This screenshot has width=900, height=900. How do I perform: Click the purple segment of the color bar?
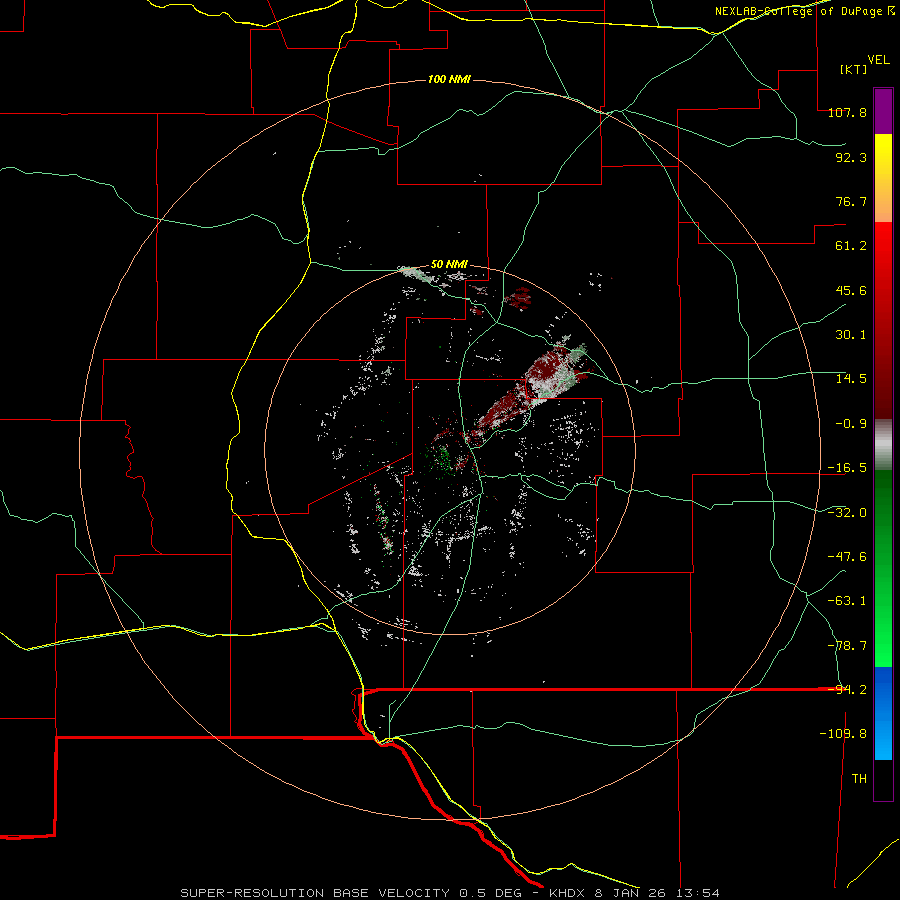coord(883,111)
